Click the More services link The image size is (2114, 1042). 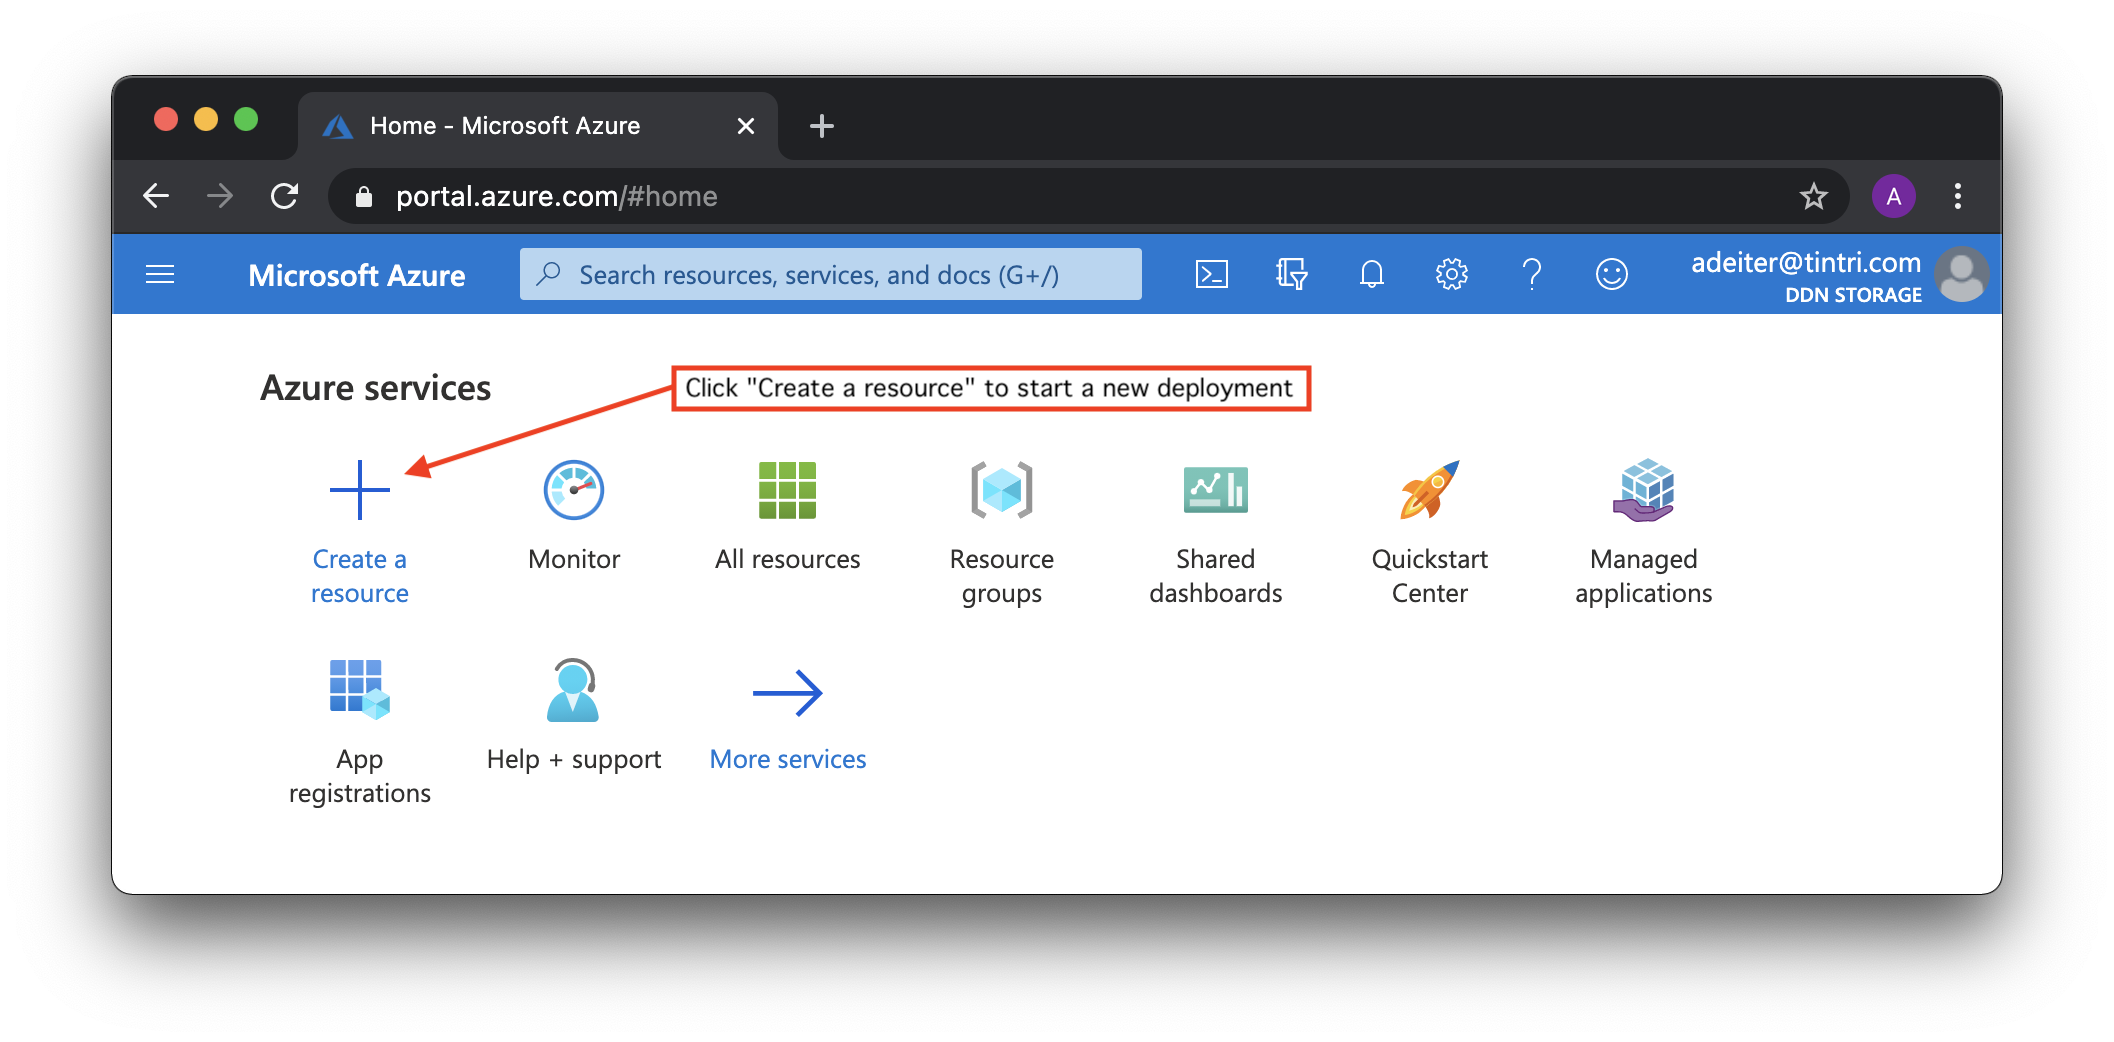pyautogui.click(x=787, y=759)
